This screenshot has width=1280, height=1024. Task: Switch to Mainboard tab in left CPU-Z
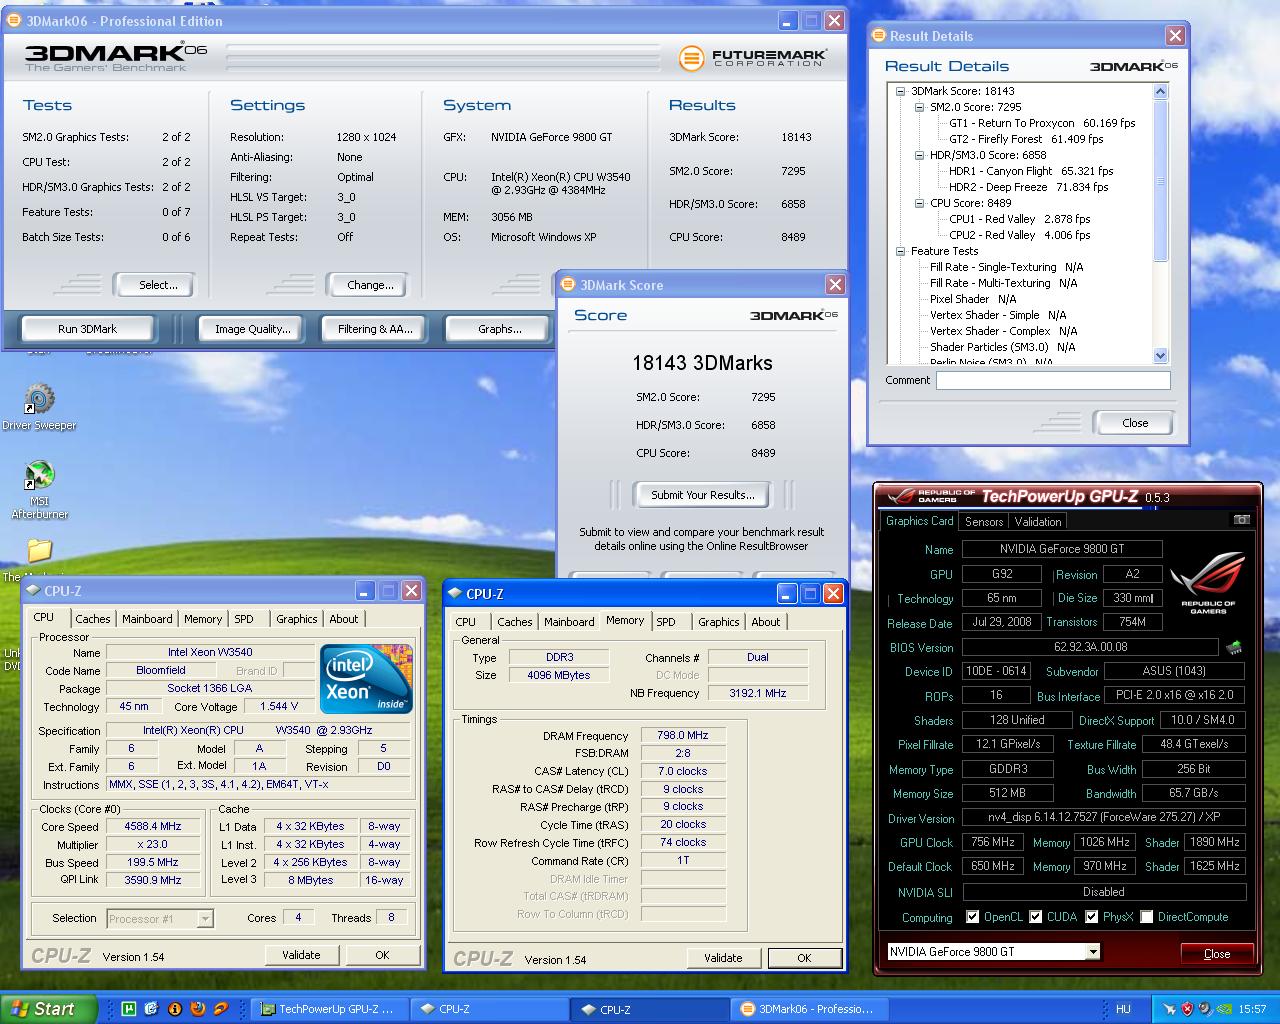147,619
